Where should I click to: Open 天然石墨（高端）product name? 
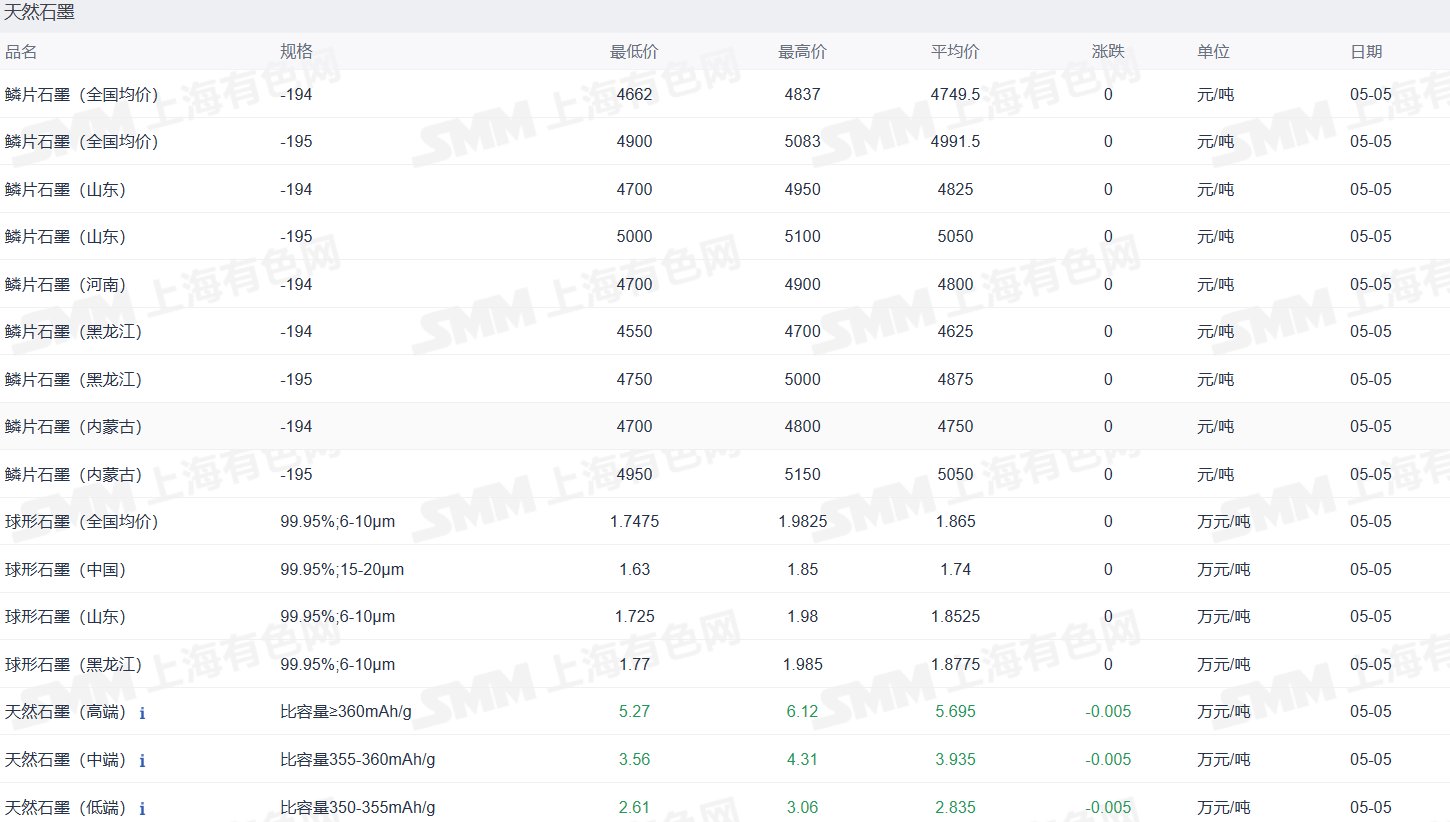(x=66, y=712)
